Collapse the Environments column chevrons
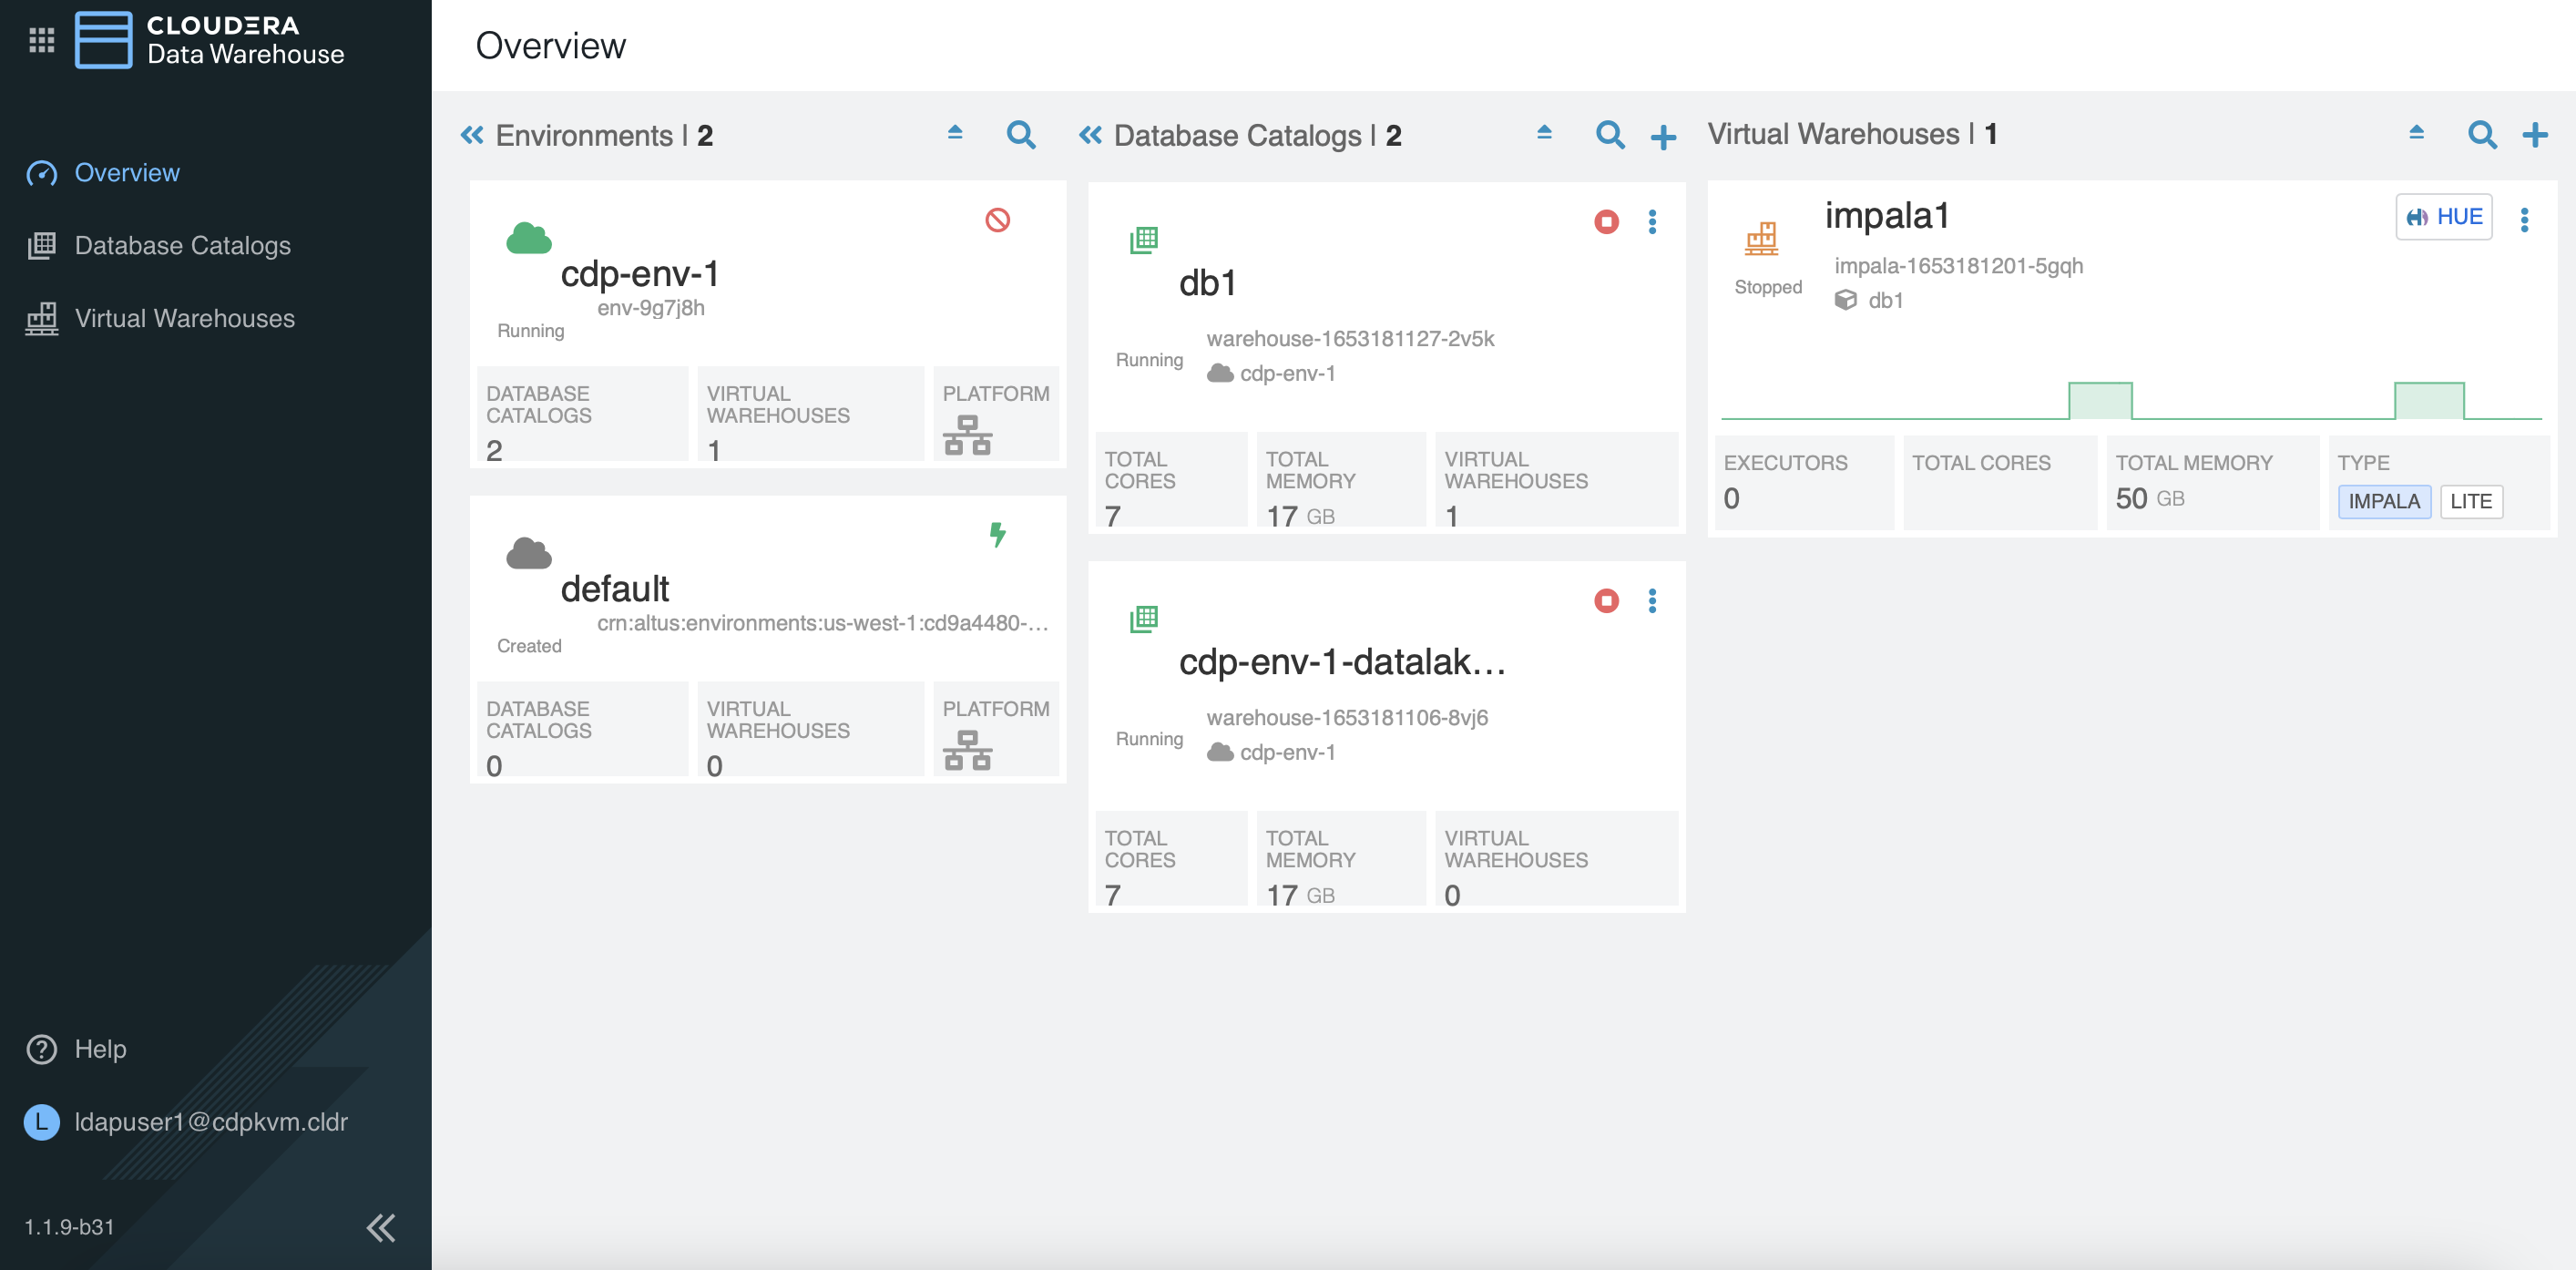 pyautogui.click(x=472, y=135)
